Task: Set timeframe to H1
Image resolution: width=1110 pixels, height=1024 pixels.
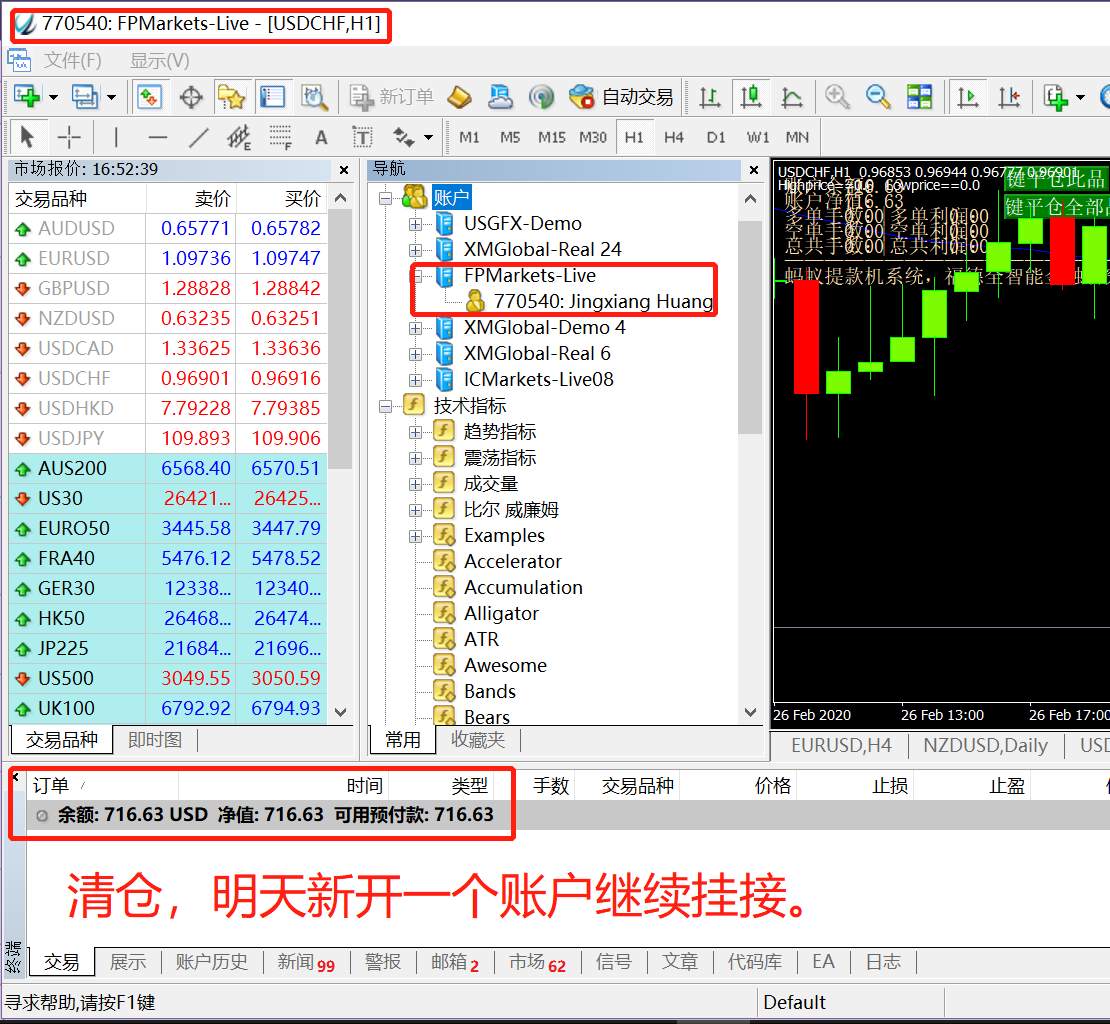Action: [x=634, y=137]
